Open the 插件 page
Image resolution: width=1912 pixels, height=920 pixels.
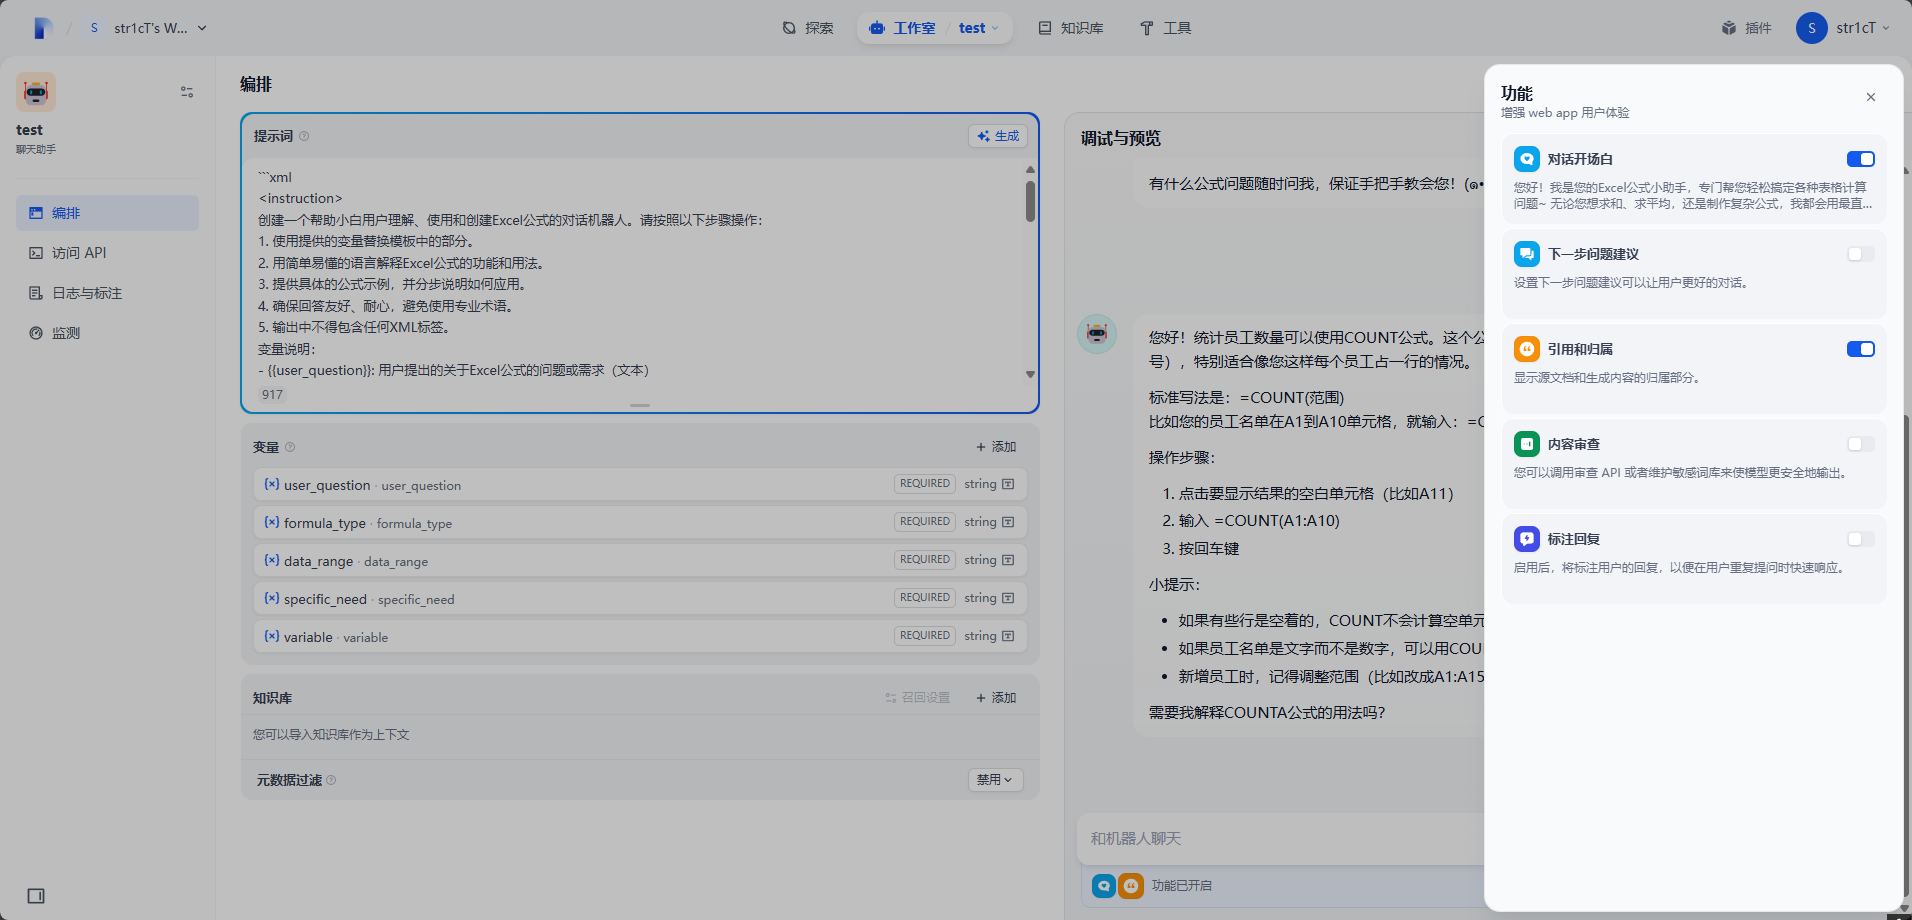pyautogui.click(x=1747, y=28)
